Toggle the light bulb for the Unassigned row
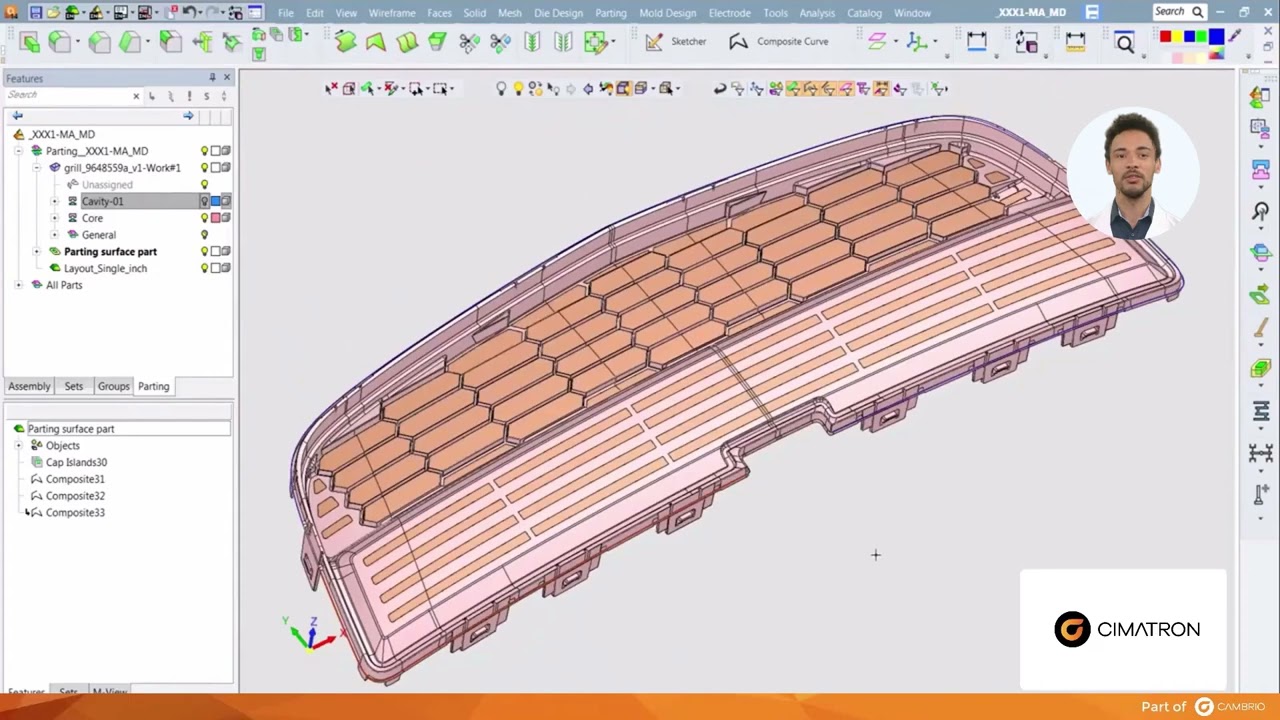1280x720 pixels. pyautogui.click(x=204, y=185)
